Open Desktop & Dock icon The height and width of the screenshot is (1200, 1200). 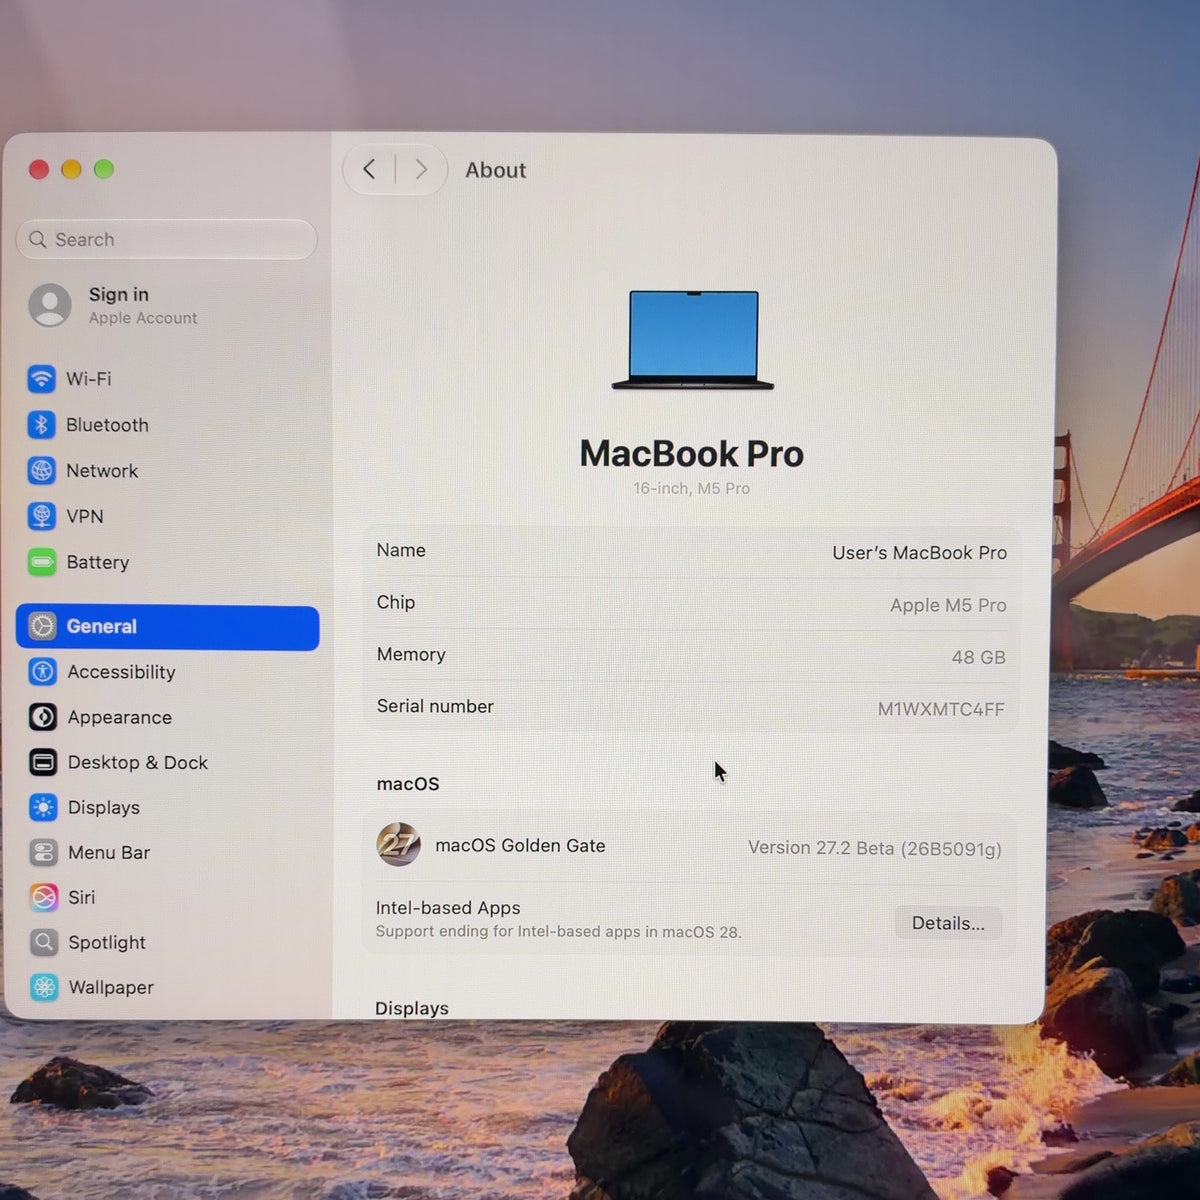click(43, 762)
